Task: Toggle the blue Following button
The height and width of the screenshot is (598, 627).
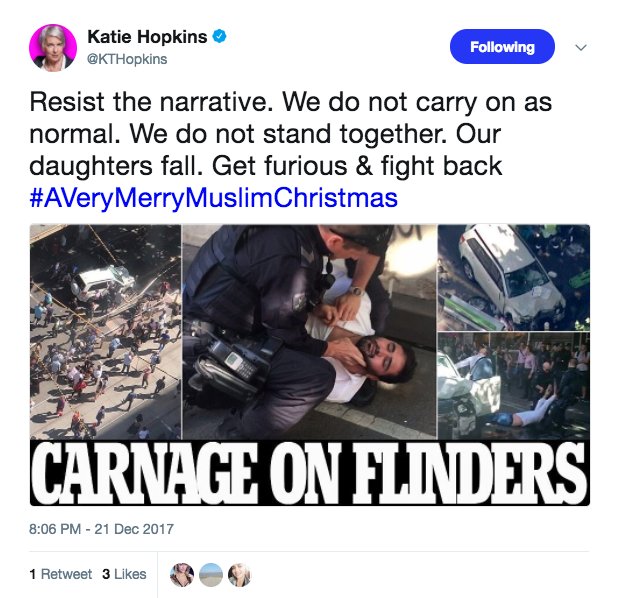Action: pos(502,47)
